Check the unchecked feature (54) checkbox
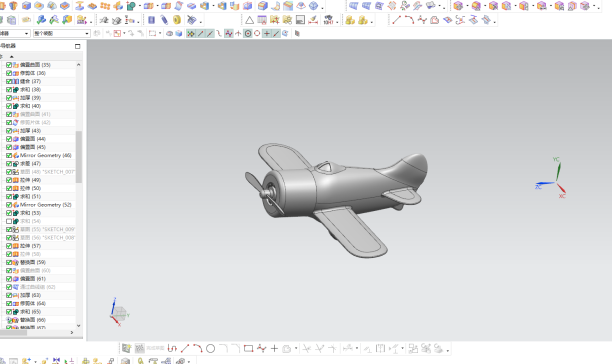Viewport: 612px width, 364px height. tap(9, 221)
